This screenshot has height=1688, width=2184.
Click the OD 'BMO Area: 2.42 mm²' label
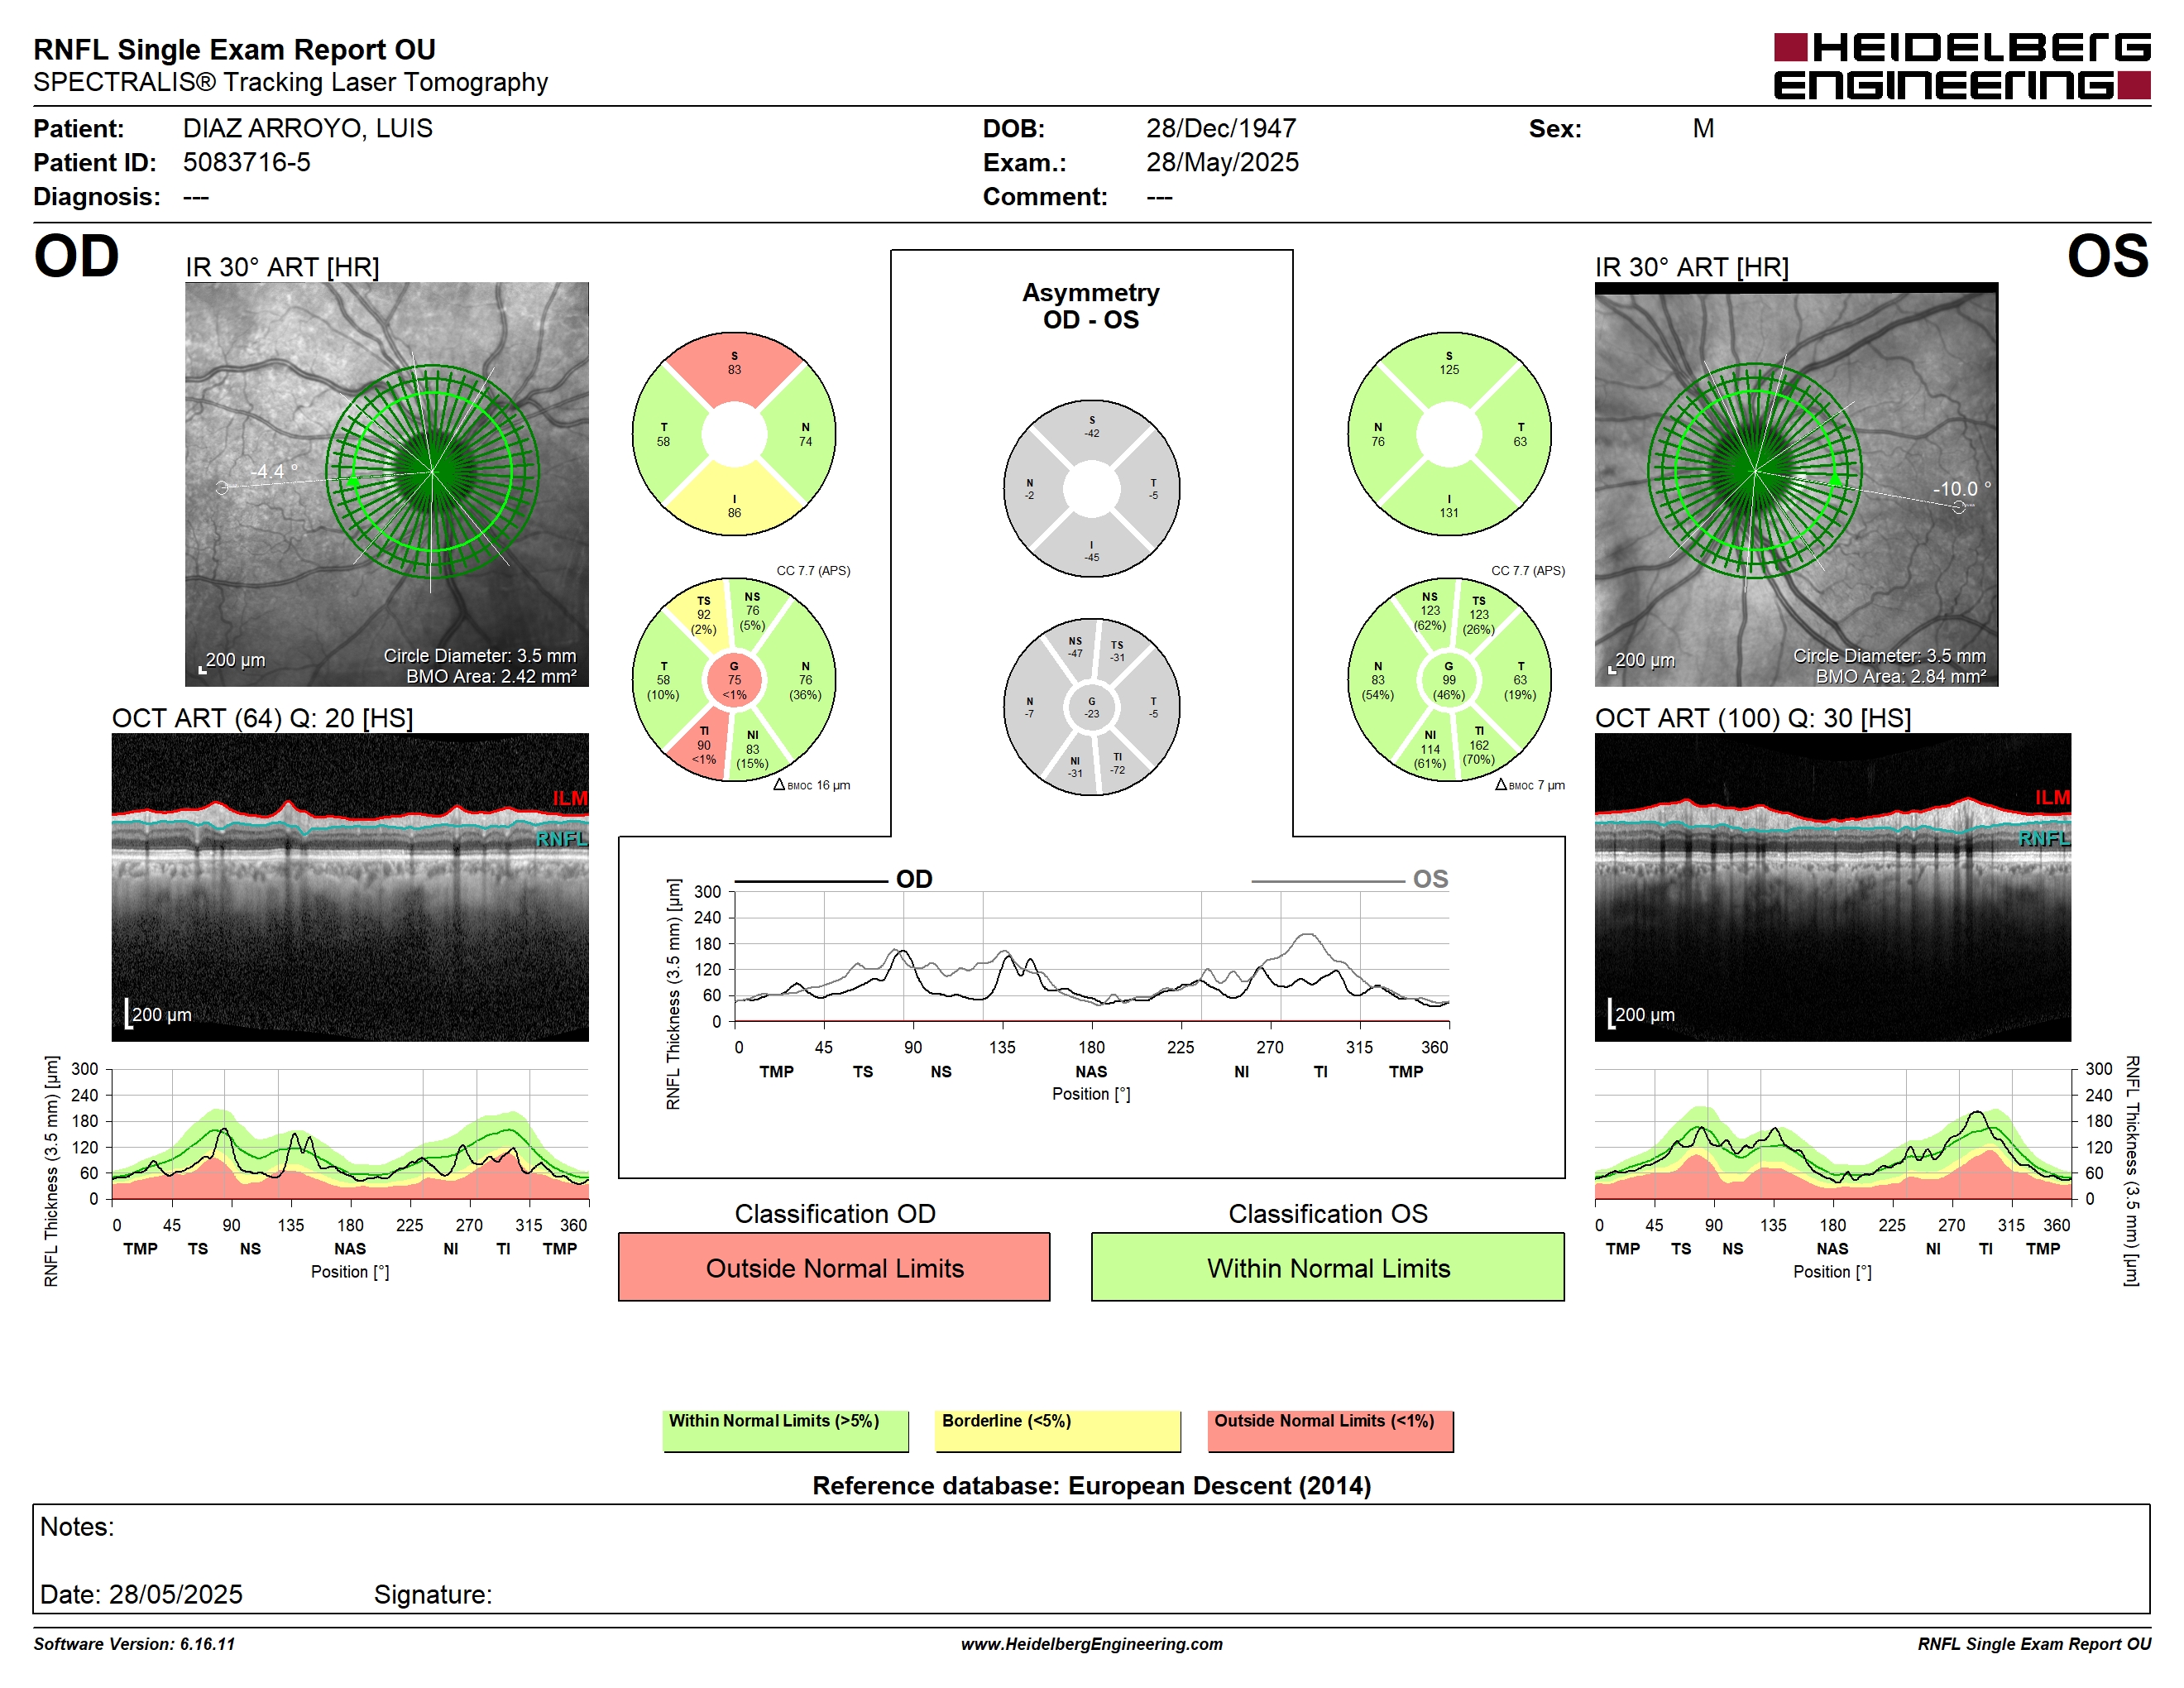(491, 676)
